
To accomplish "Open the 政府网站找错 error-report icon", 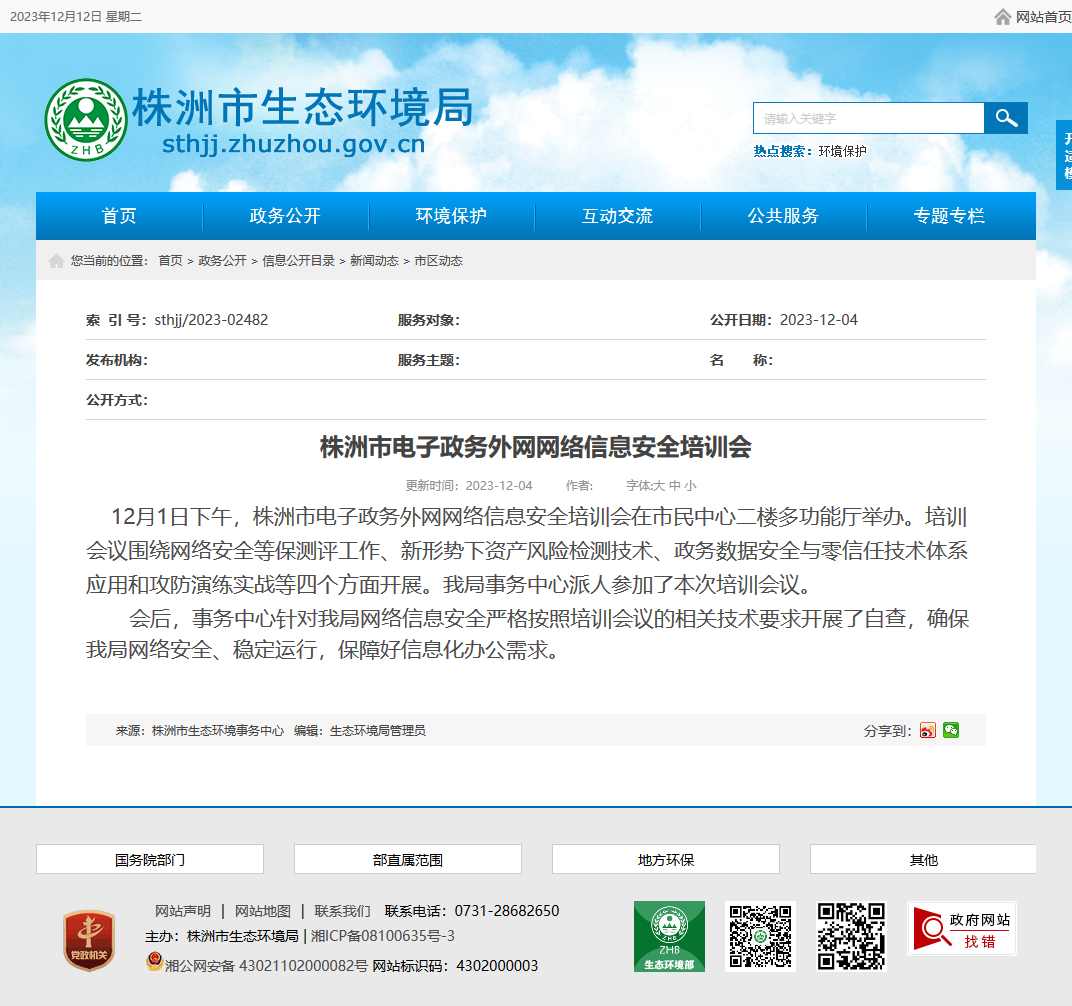I will tap(962, 929).
